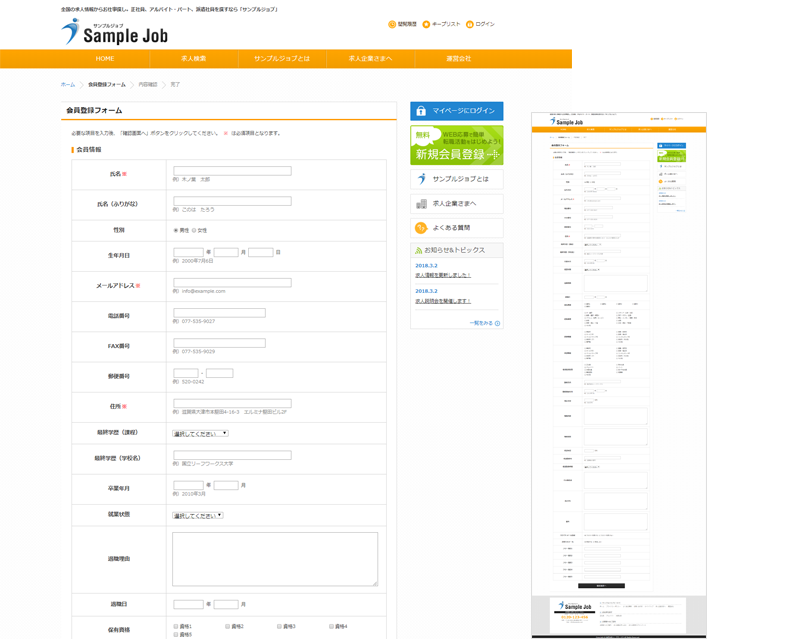Focus the 卒業年月 month field
Viewport: 800px width, 639px height.
pyautogui.click(x=226, y=485)
